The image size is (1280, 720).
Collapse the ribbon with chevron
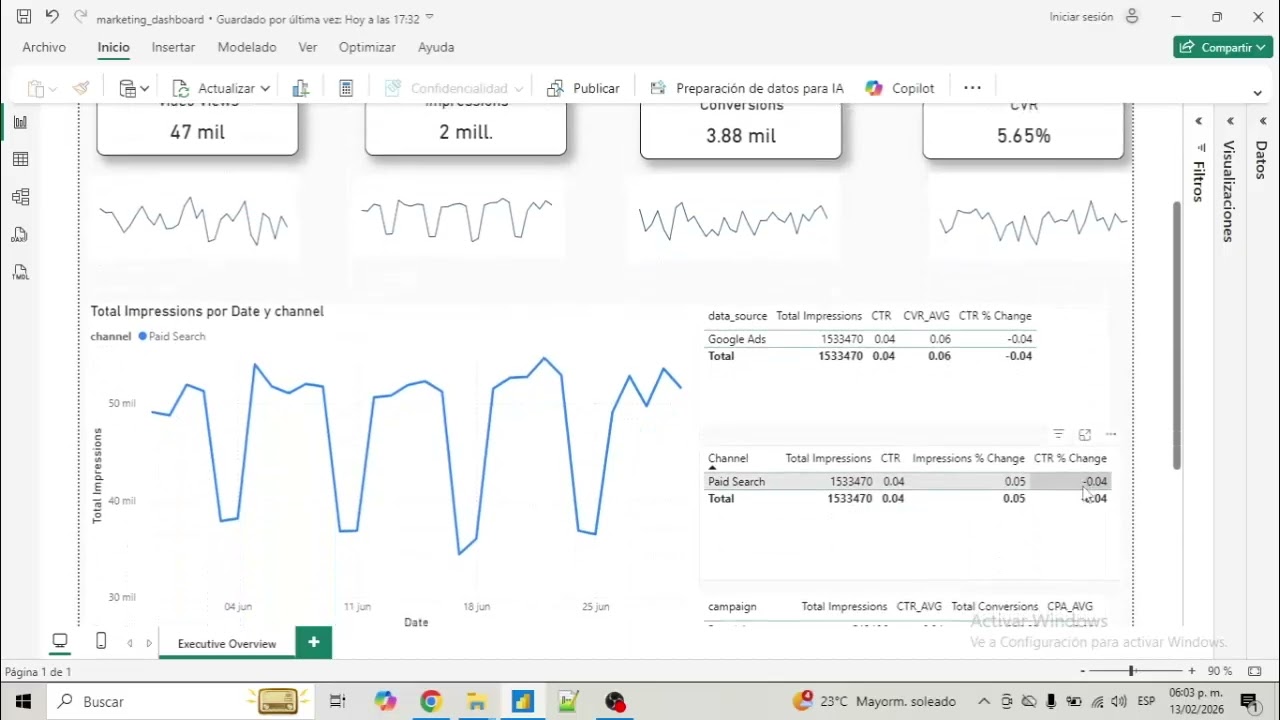pos(1258,92)
